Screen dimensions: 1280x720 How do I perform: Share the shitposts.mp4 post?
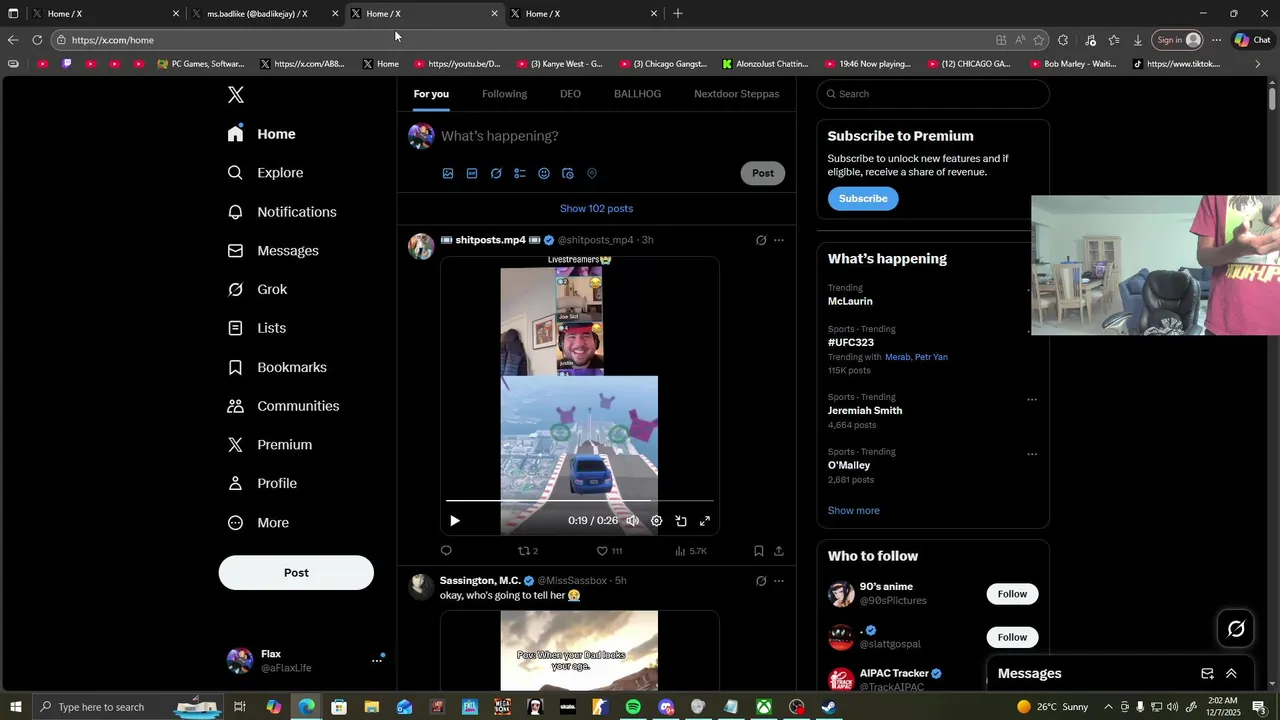779,551
